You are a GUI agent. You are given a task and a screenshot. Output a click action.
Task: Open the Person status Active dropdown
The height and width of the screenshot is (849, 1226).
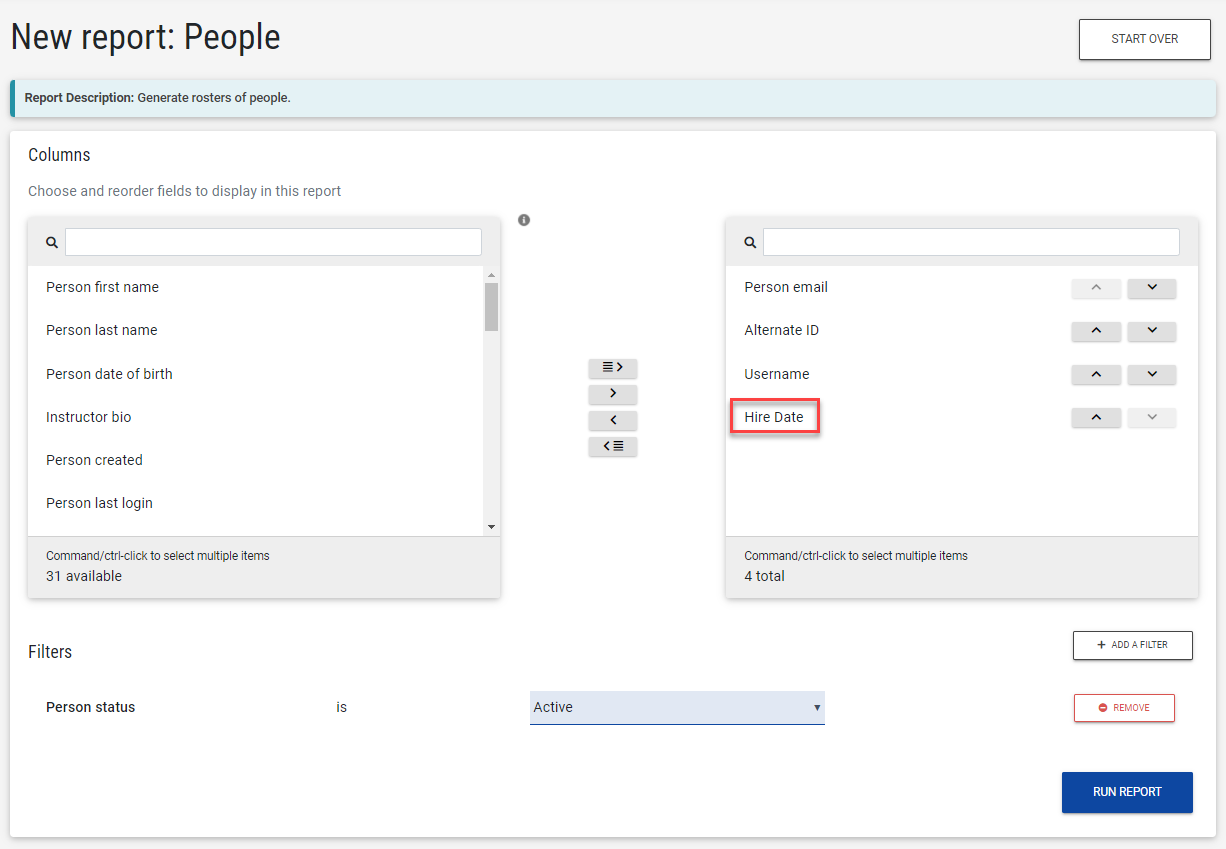[677, 707]
